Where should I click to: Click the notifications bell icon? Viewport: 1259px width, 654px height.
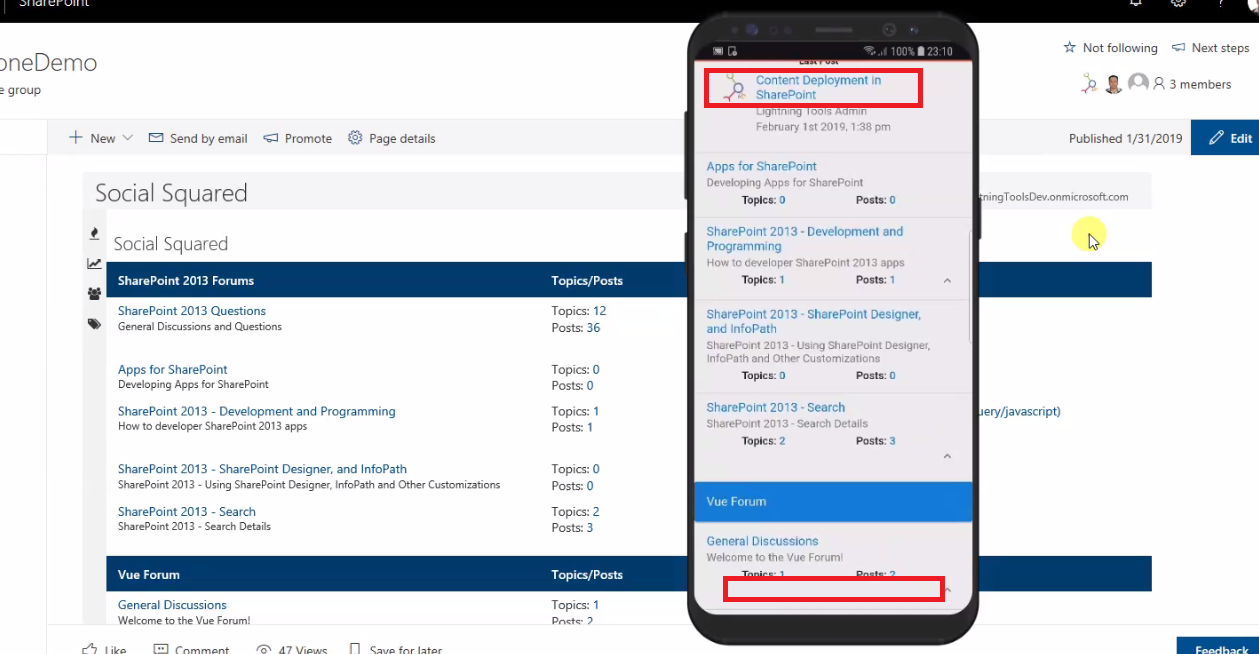[1136, 3]
